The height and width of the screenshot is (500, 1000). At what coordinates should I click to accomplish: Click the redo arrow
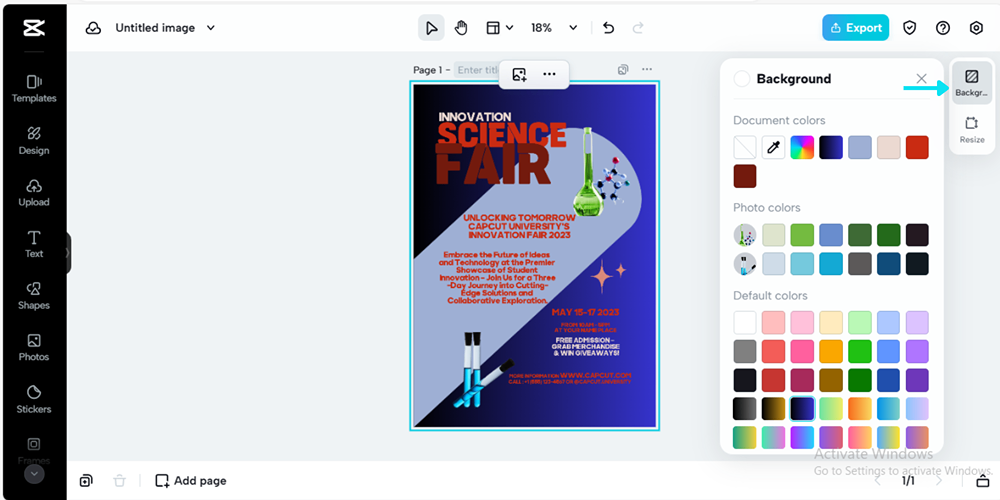pos(637,28)
